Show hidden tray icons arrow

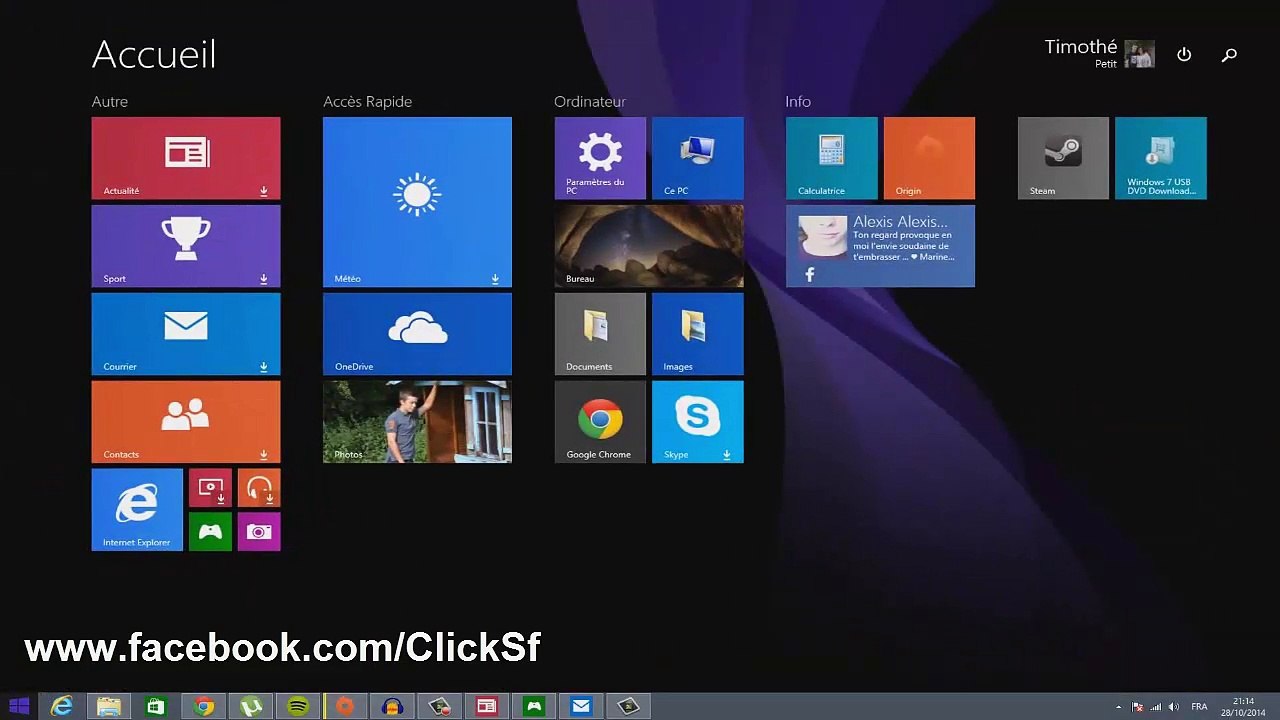[1119, 707]
